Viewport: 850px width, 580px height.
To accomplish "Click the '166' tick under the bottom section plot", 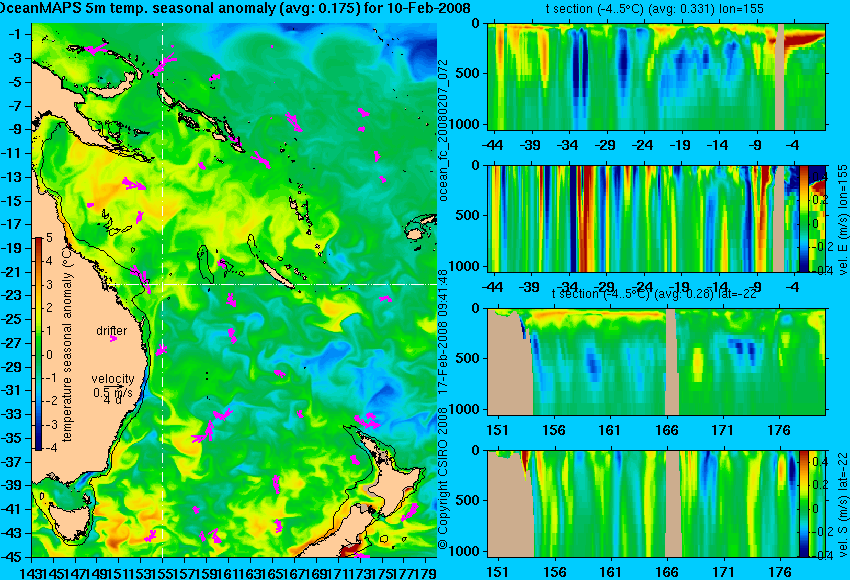I will click(667, 572).
